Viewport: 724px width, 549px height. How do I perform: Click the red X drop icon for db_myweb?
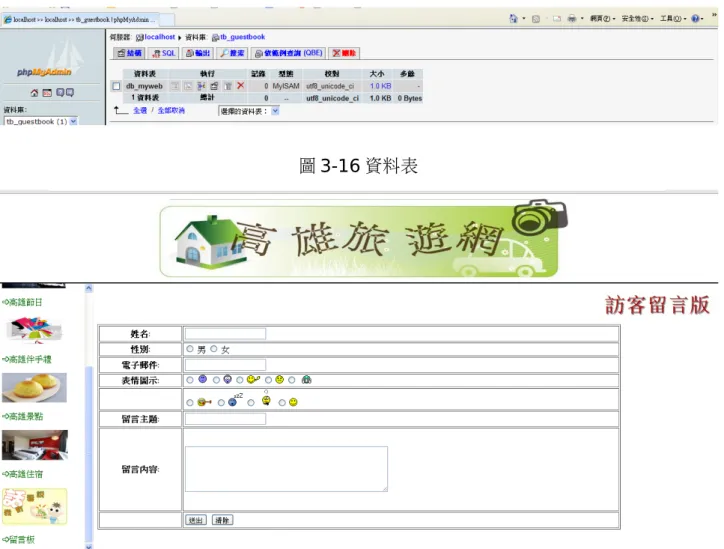click(241, 86)
